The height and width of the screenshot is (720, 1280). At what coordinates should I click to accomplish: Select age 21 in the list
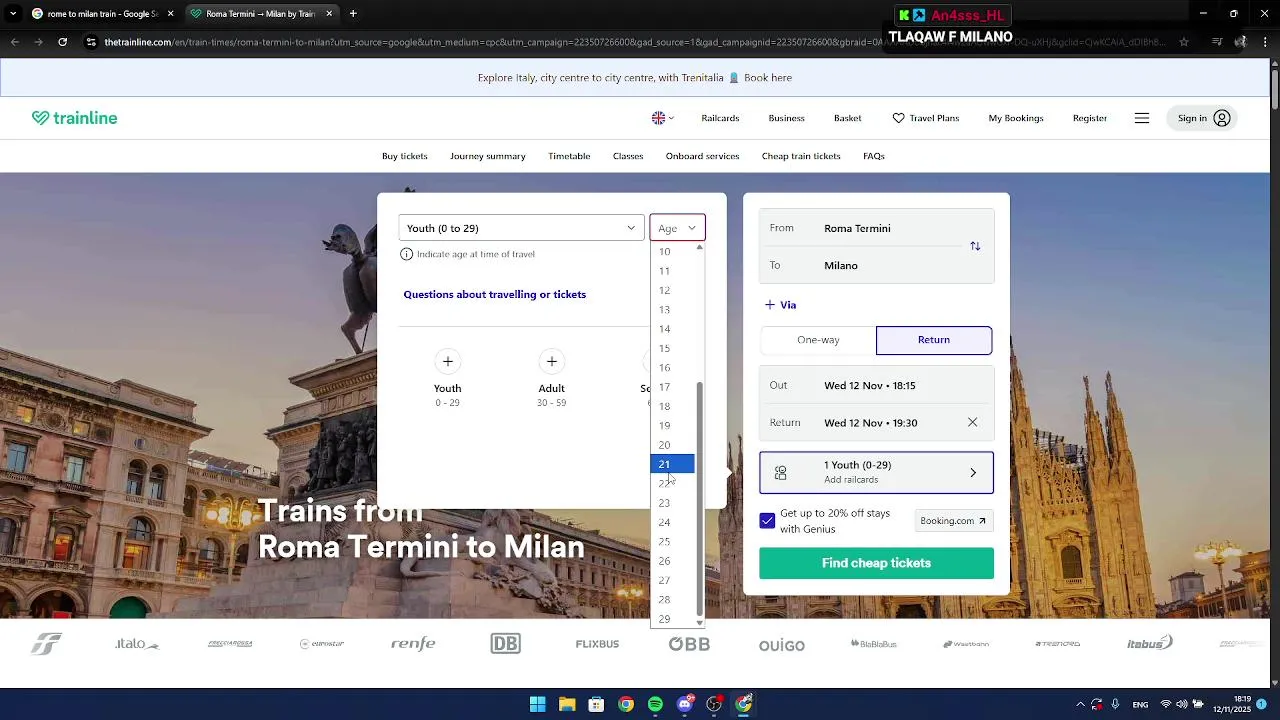coord(672,464)
